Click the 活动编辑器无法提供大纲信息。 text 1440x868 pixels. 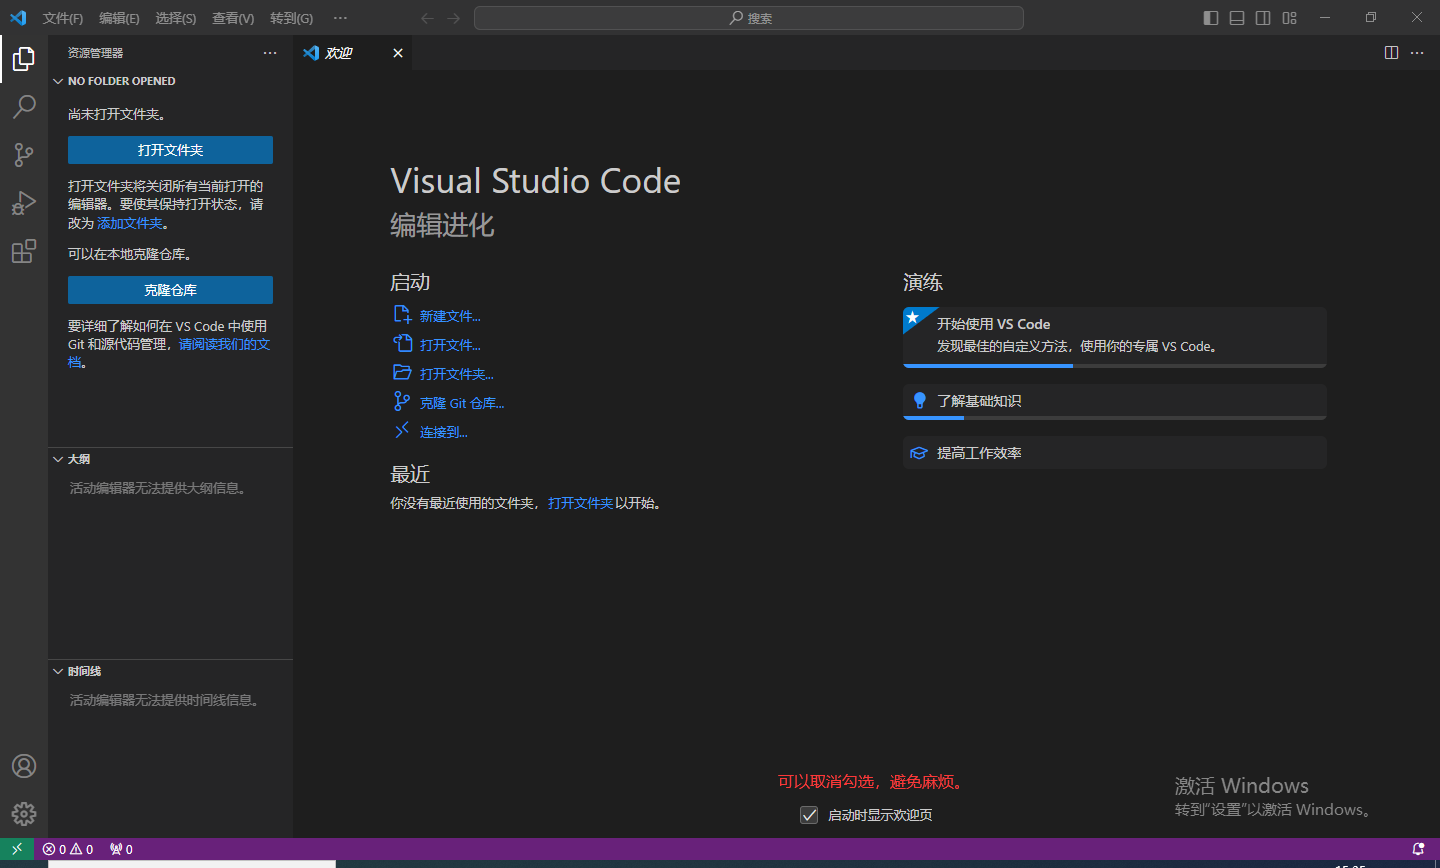[x=158, y=488]
